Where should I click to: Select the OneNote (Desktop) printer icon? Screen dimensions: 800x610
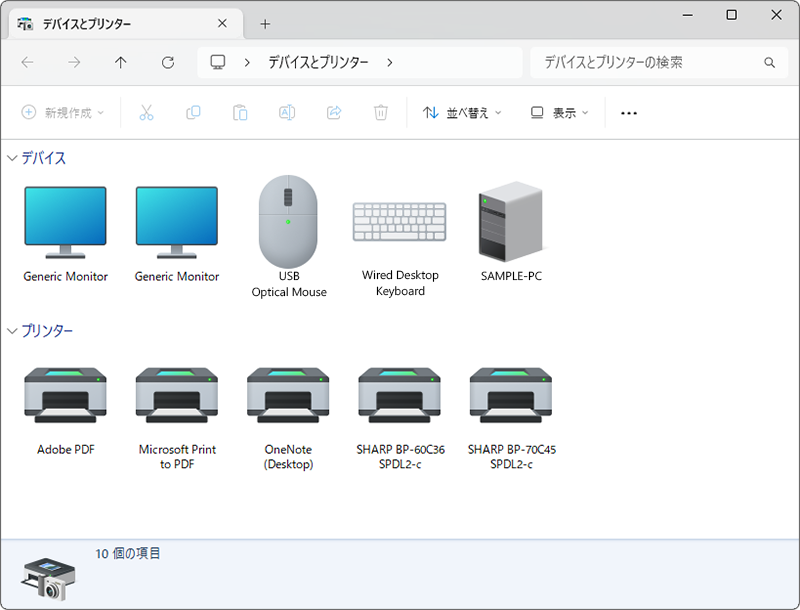(x=288, y=395)
